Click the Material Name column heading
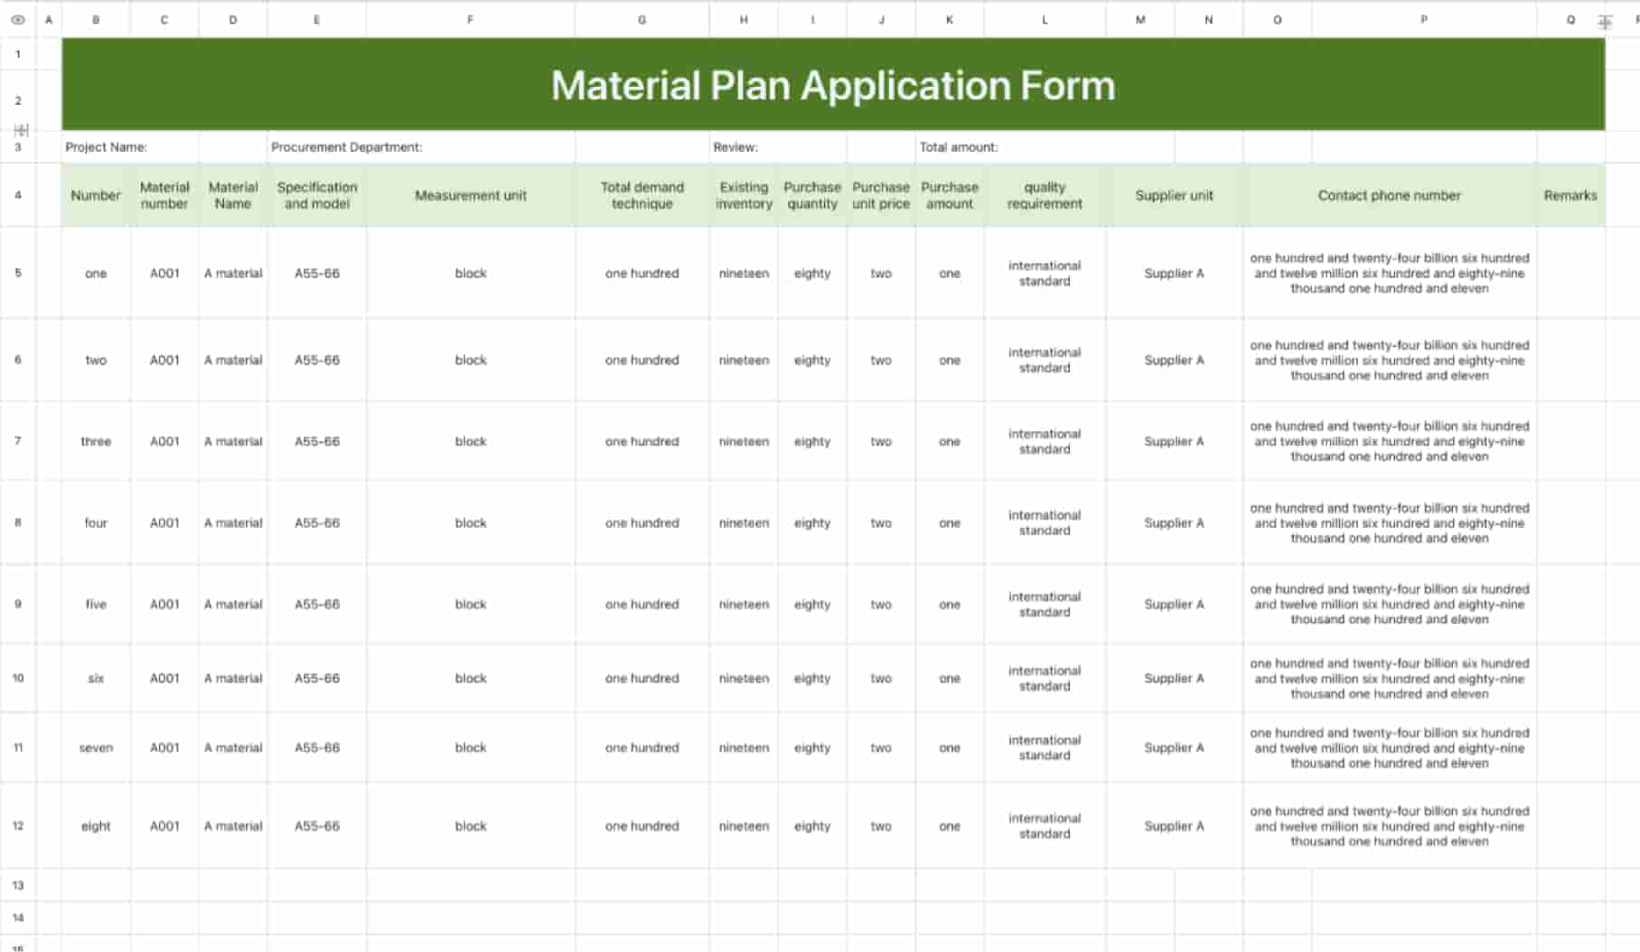The width and height of the screenshot is (1640, 952). click(233, 195)
